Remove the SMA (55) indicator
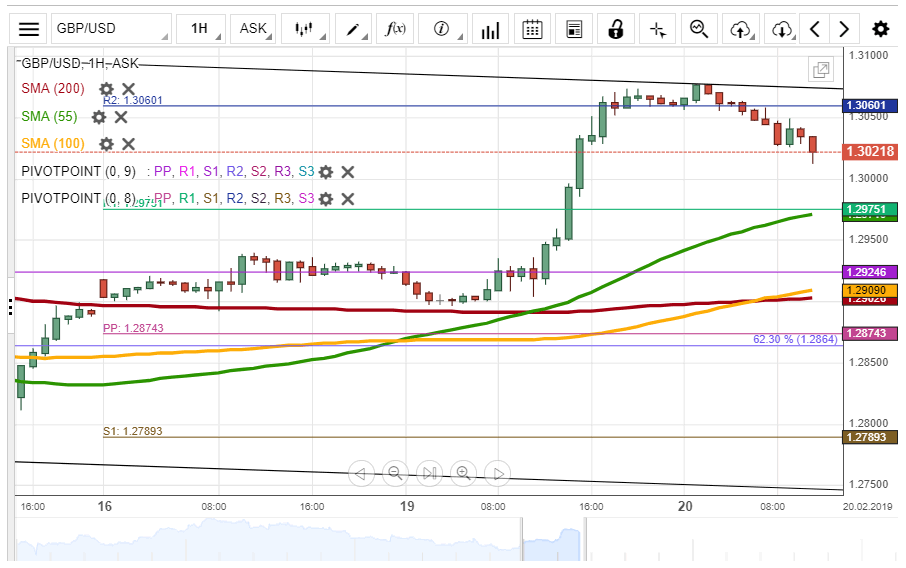 (121, 117)
